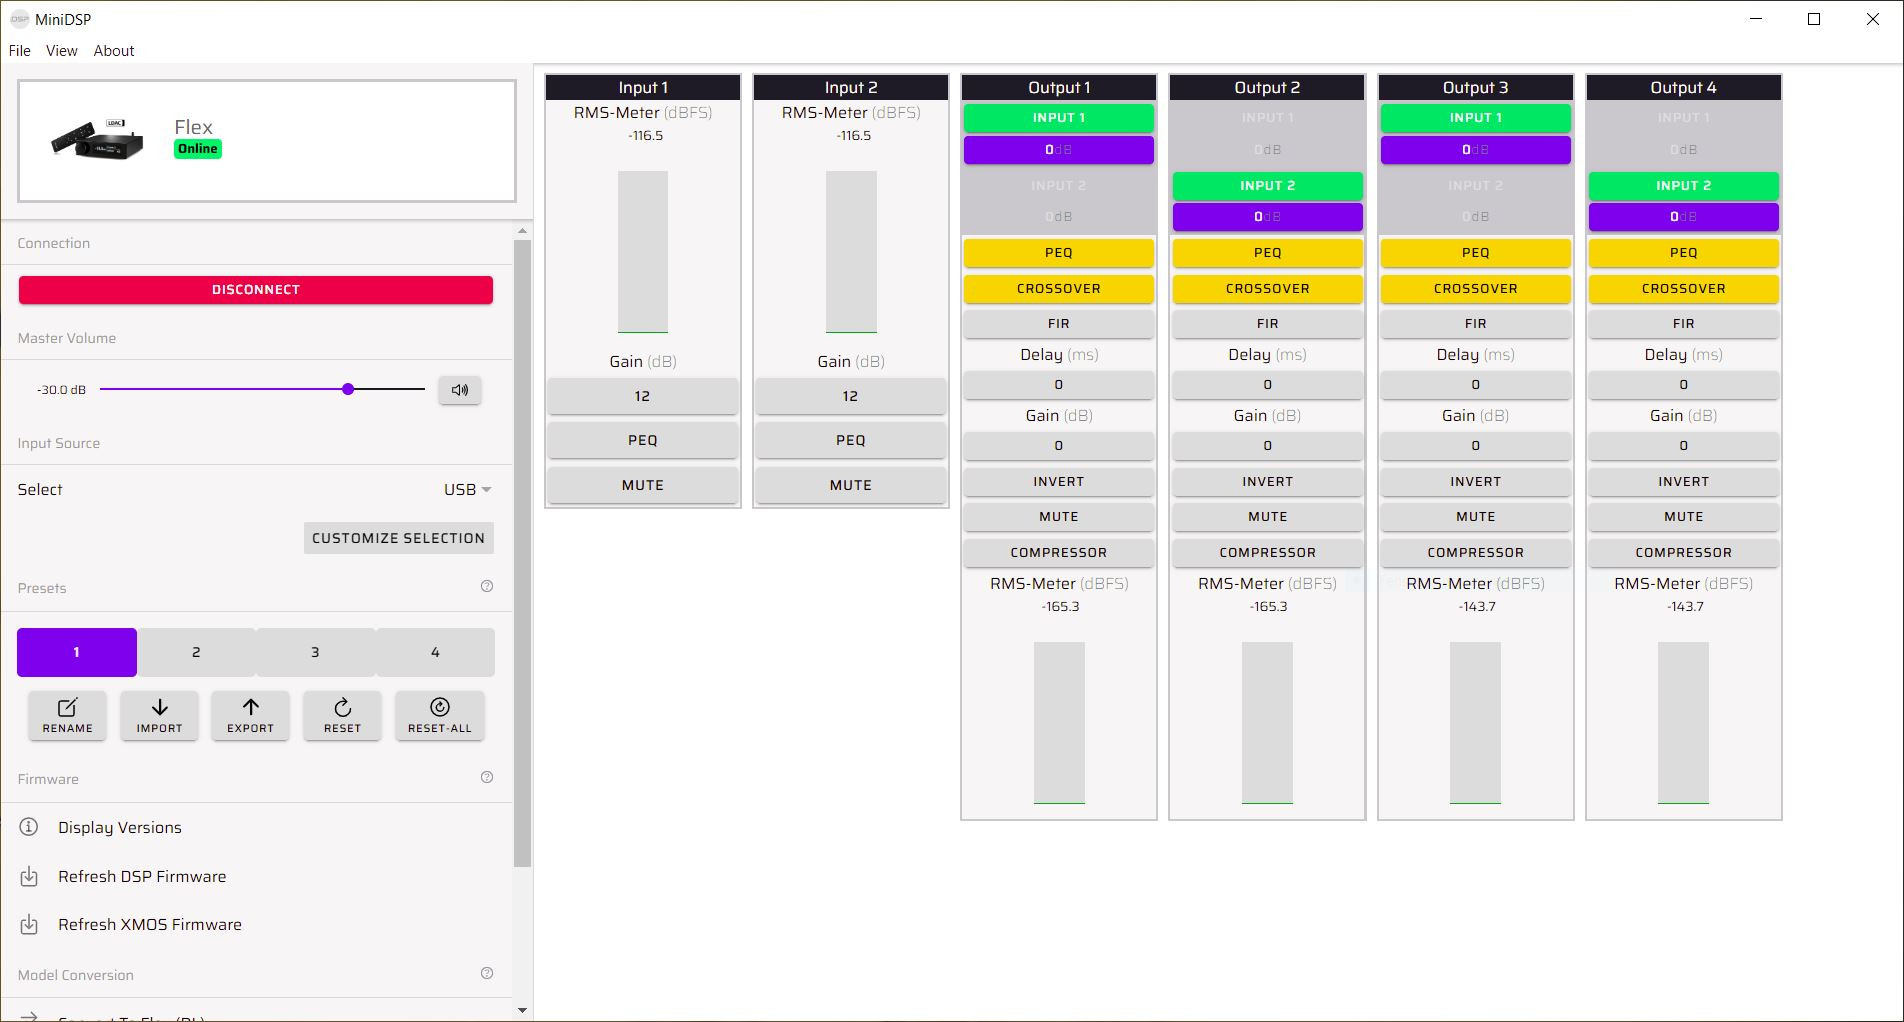
Task: Open the View menu
Action: [62, 51]
